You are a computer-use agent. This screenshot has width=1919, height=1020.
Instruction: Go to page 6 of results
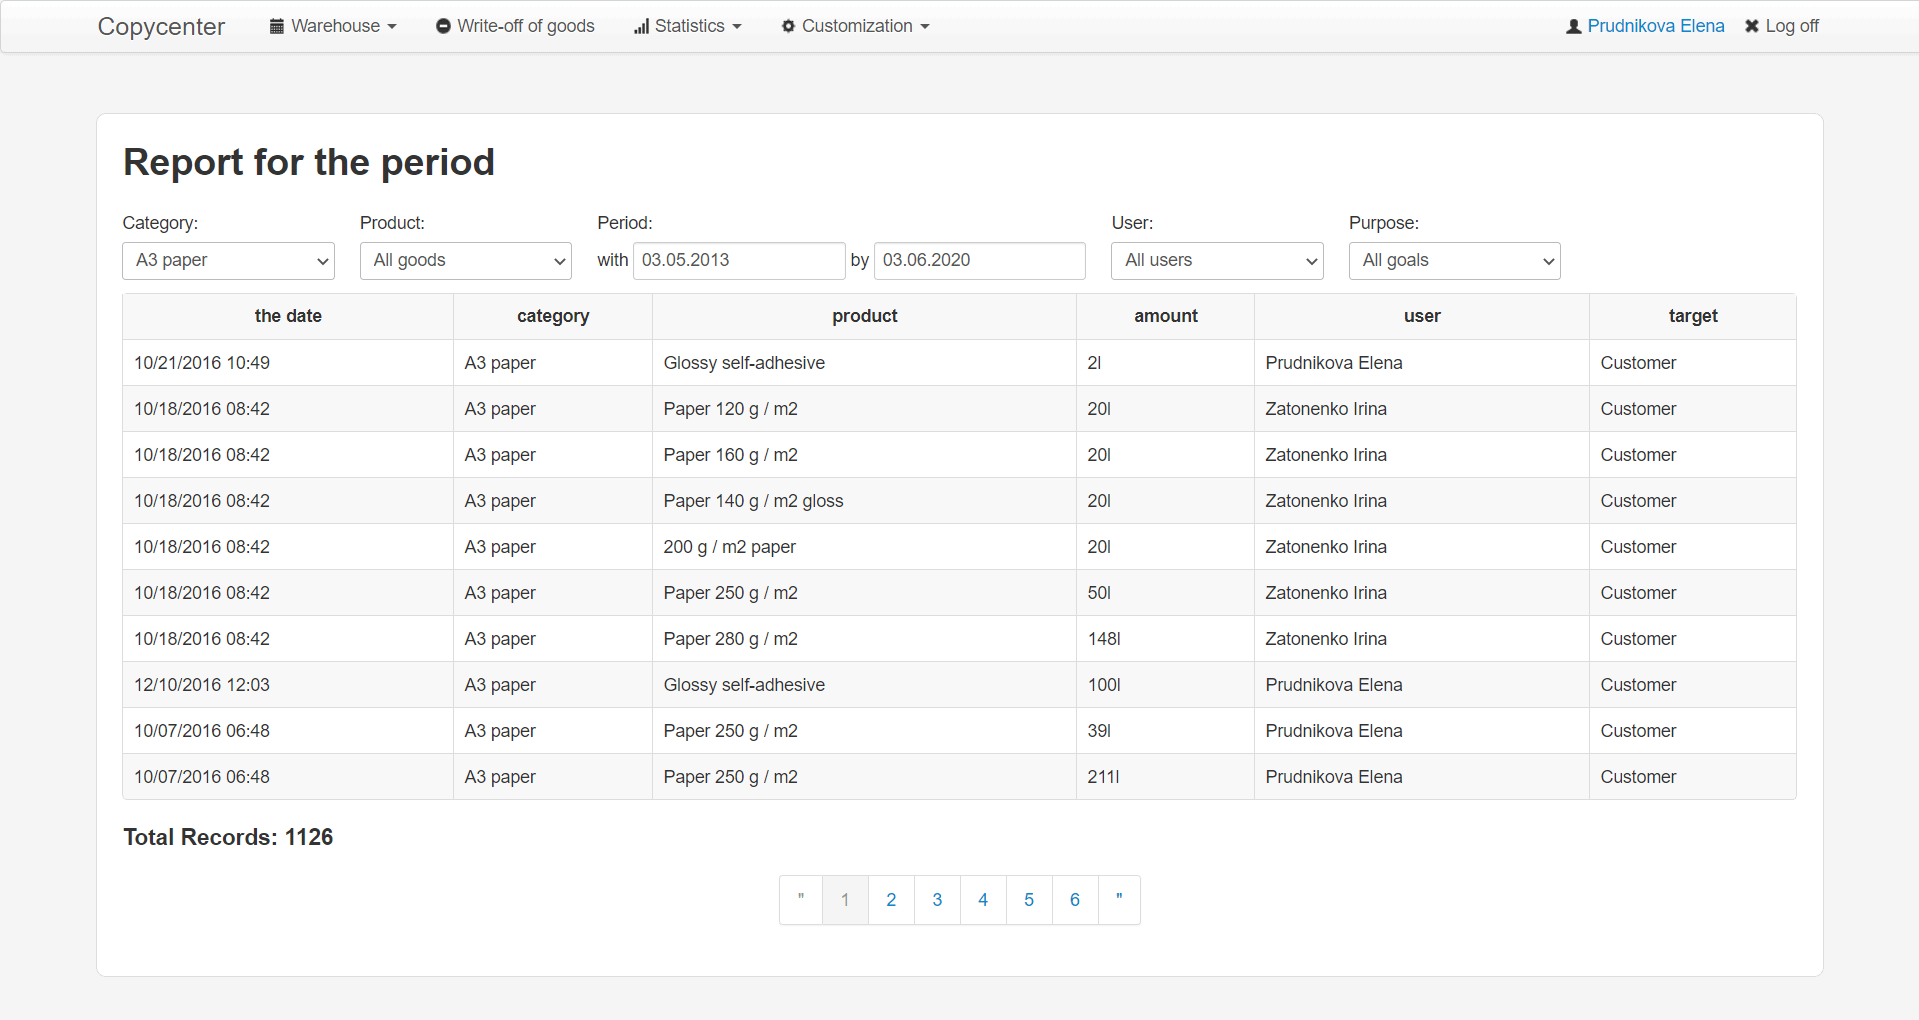[x=1075, y=900]
